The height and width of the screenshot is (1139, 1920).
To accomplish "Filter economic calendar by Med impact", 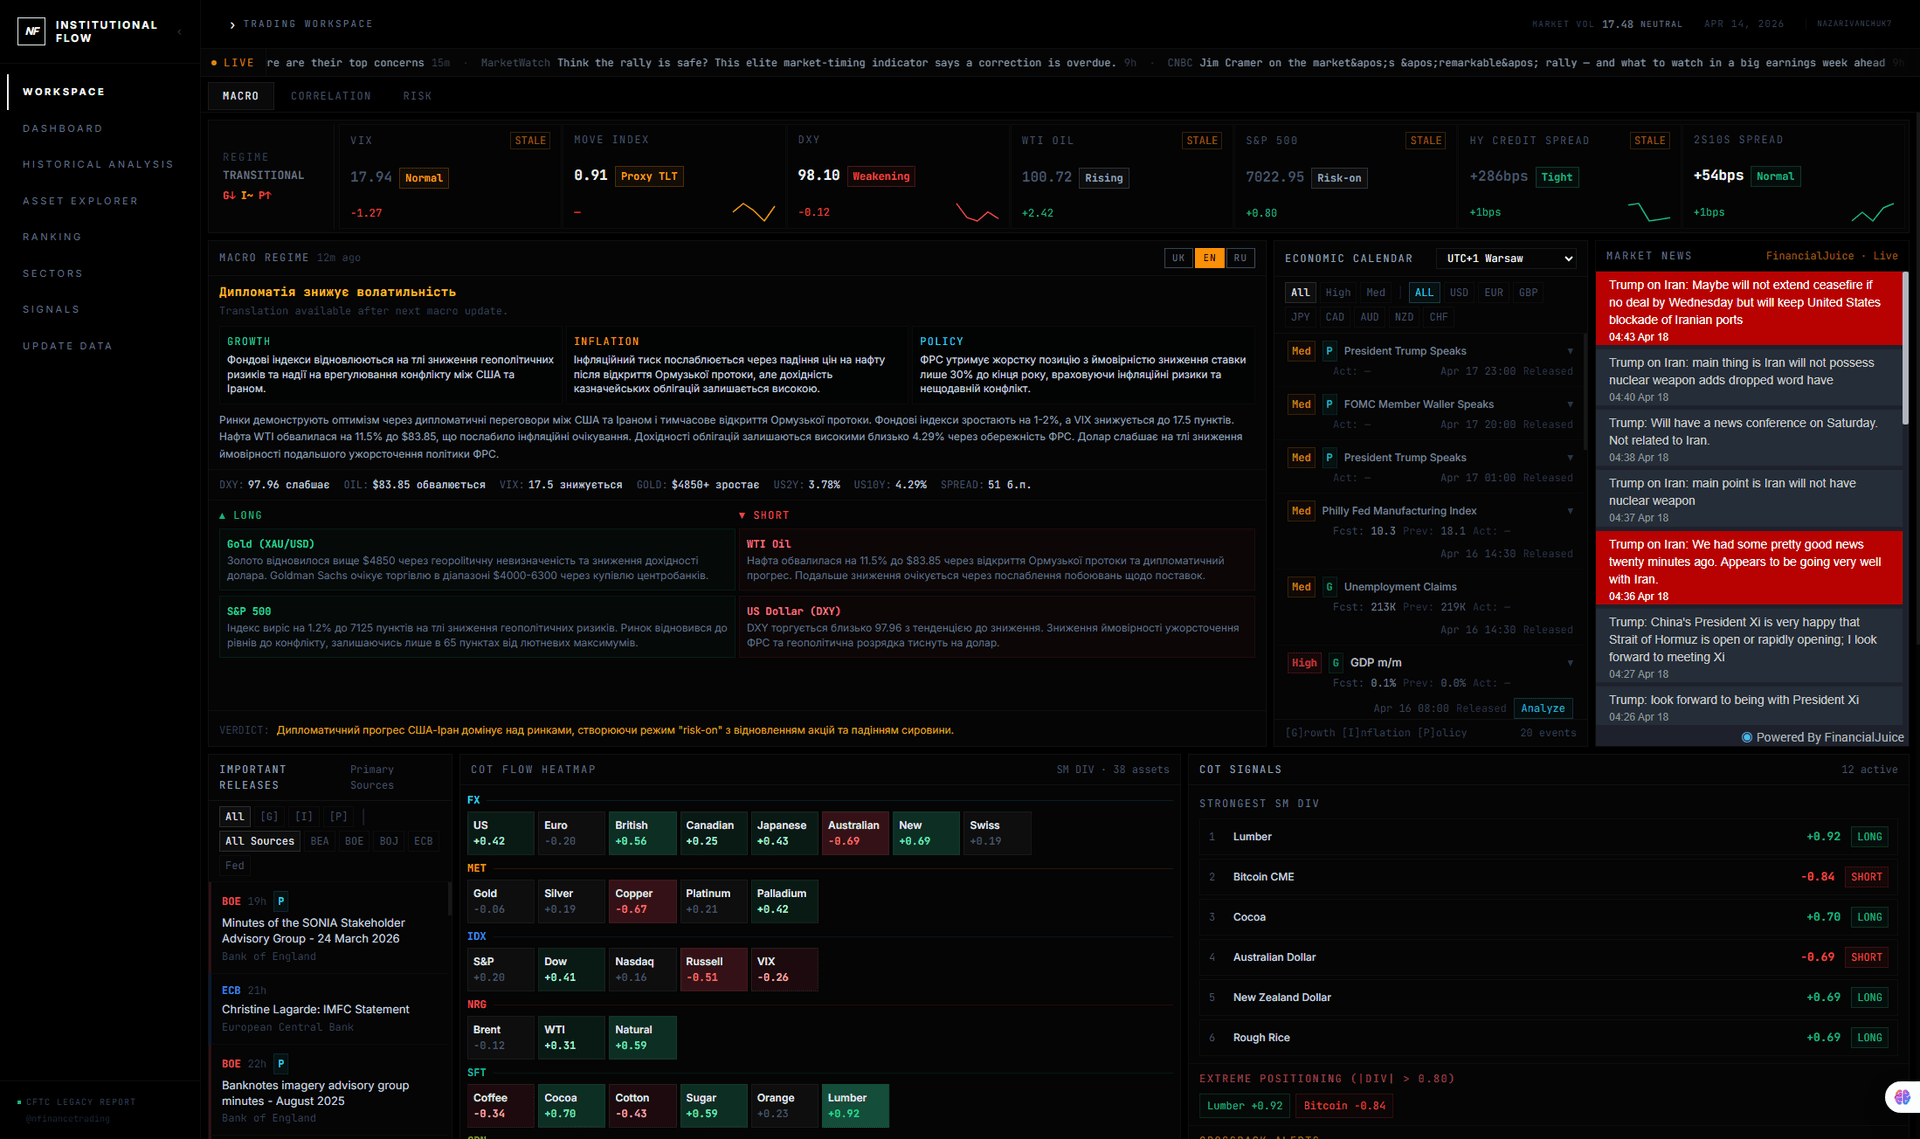I will 1376,293.
